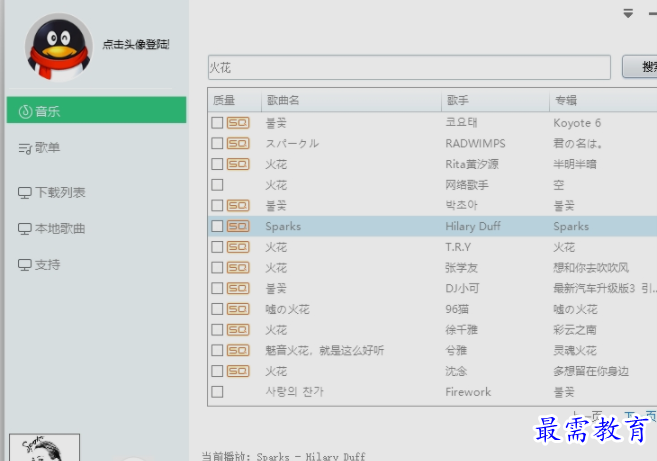657x461 pixels.
Task: Click the Sparks album cover thumbnail
Action: [x=44, y=448]
